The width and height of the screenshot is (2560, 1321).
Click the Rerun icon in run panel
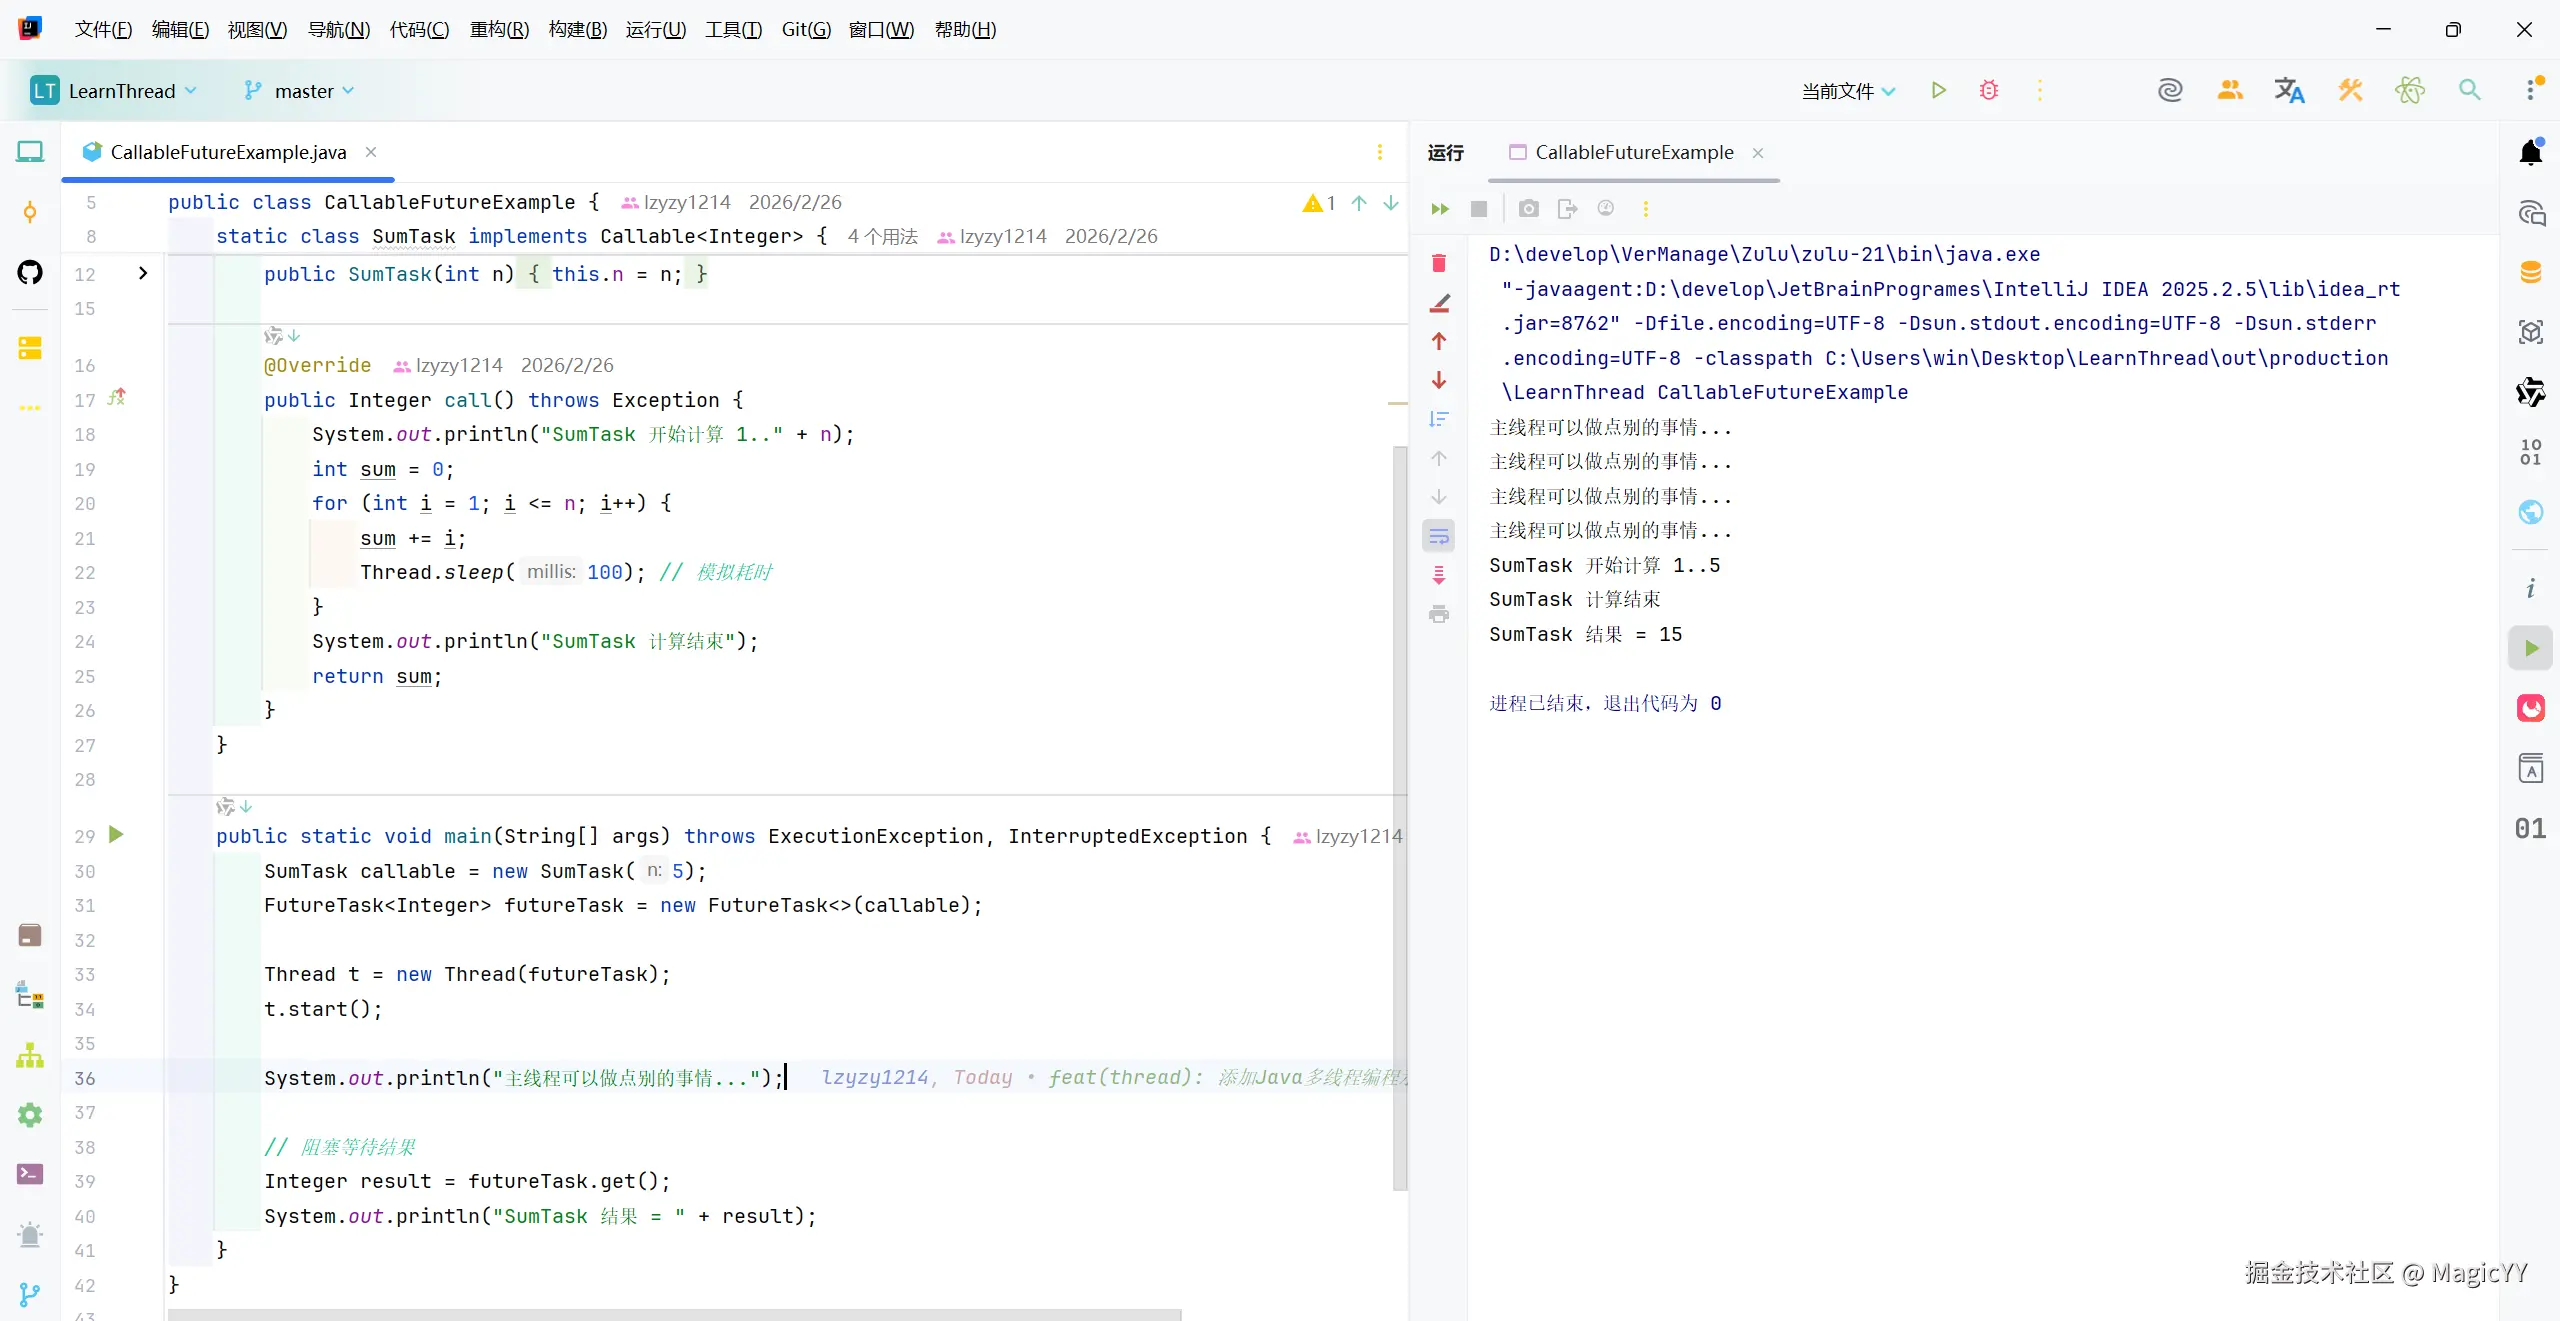pos(1440,209)
